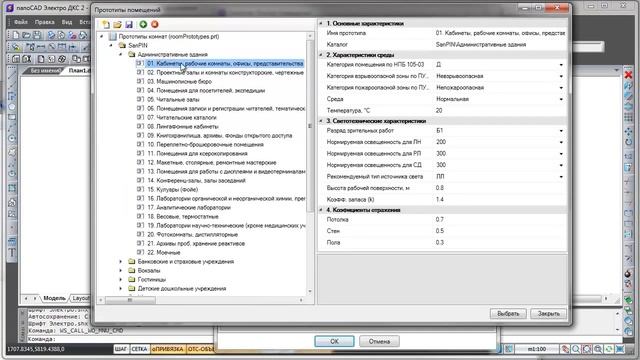Switch to the Layout tab
The image size is (640, 360).
81,298
